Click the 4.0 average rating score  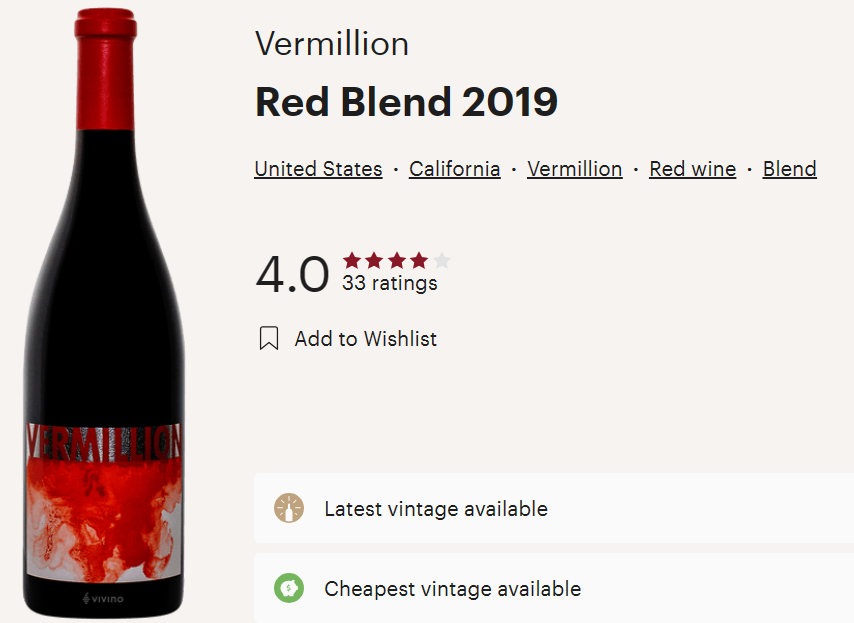coord(292,274)
